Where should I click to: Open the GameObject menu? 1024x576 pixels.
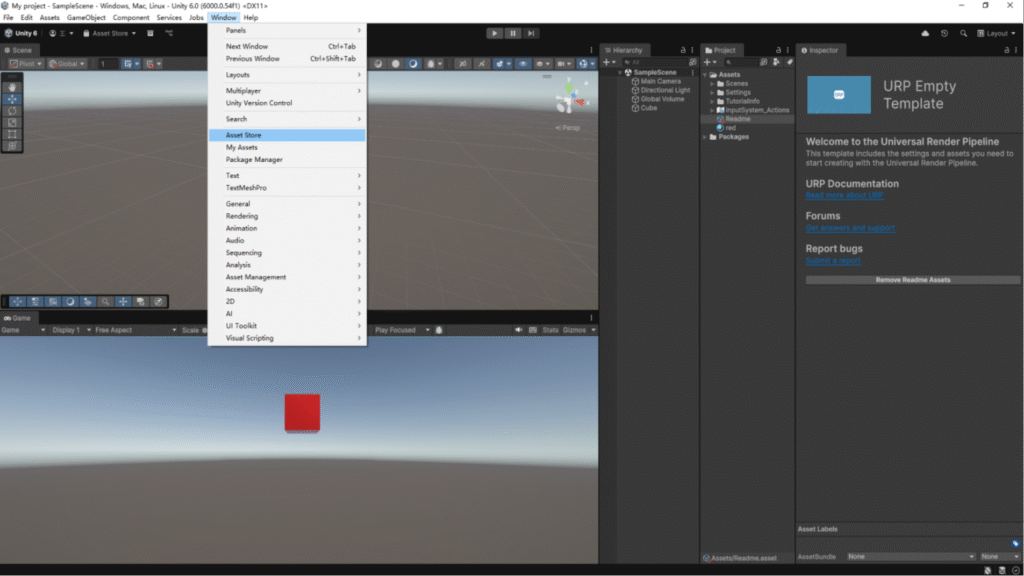pyautogui.click(x=86, y=18)
